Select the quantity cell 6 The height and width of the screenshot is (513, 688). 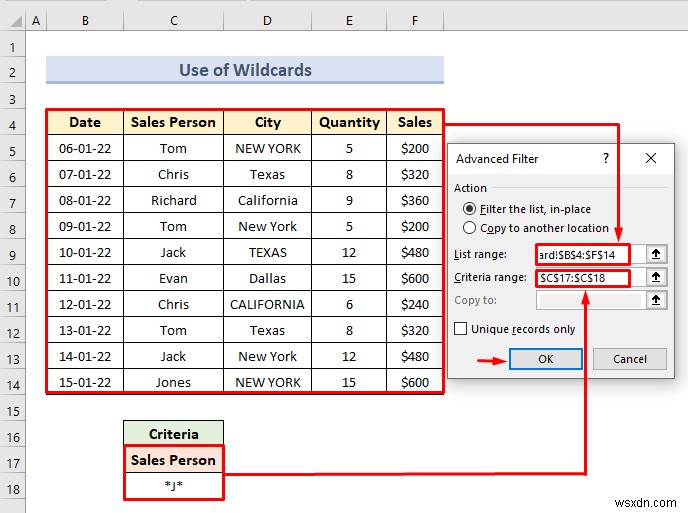tap(349, 304)
